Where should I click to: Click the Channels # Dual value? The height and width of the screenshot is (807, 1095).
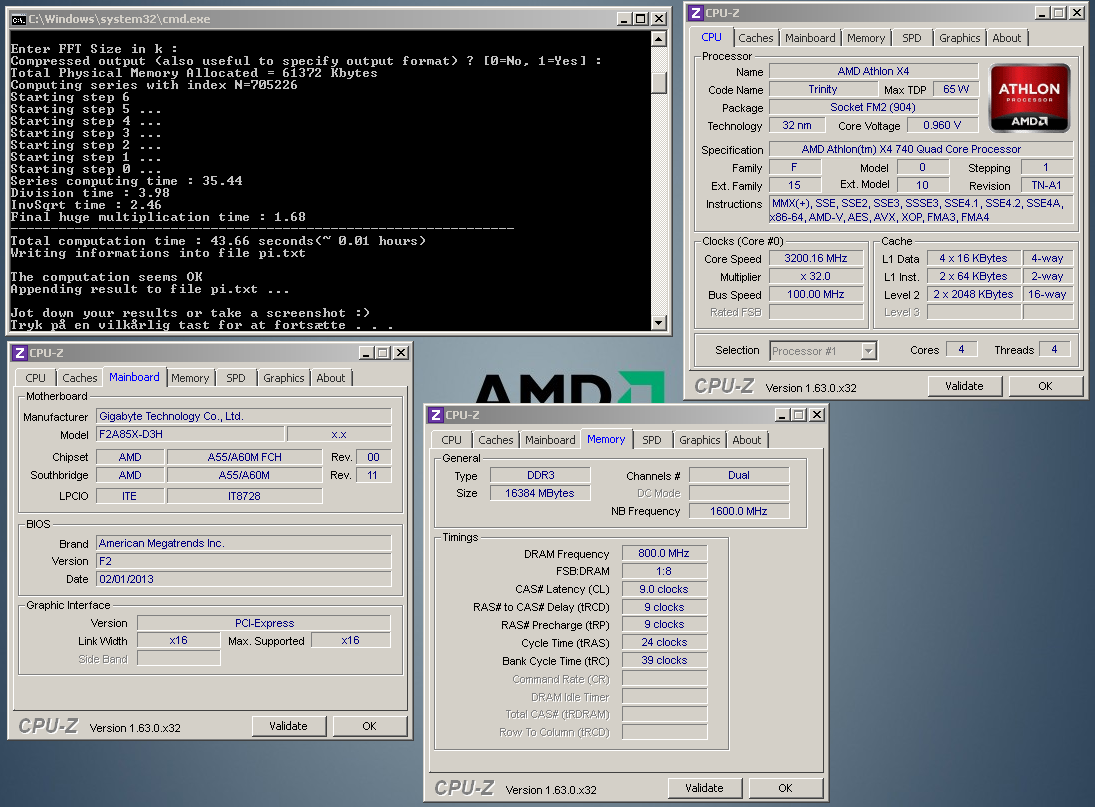coord(739,475)
